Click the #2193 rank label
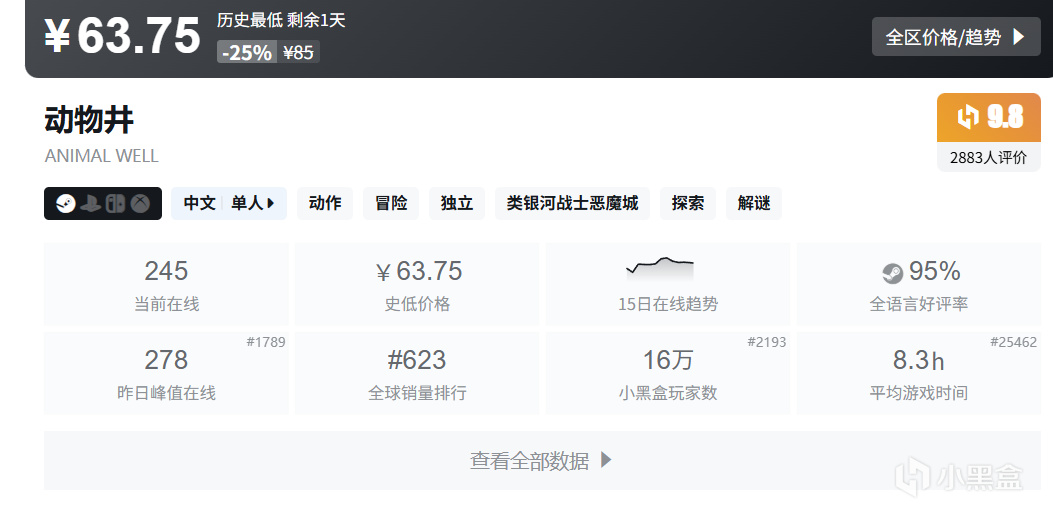 [x=766, y=342]
